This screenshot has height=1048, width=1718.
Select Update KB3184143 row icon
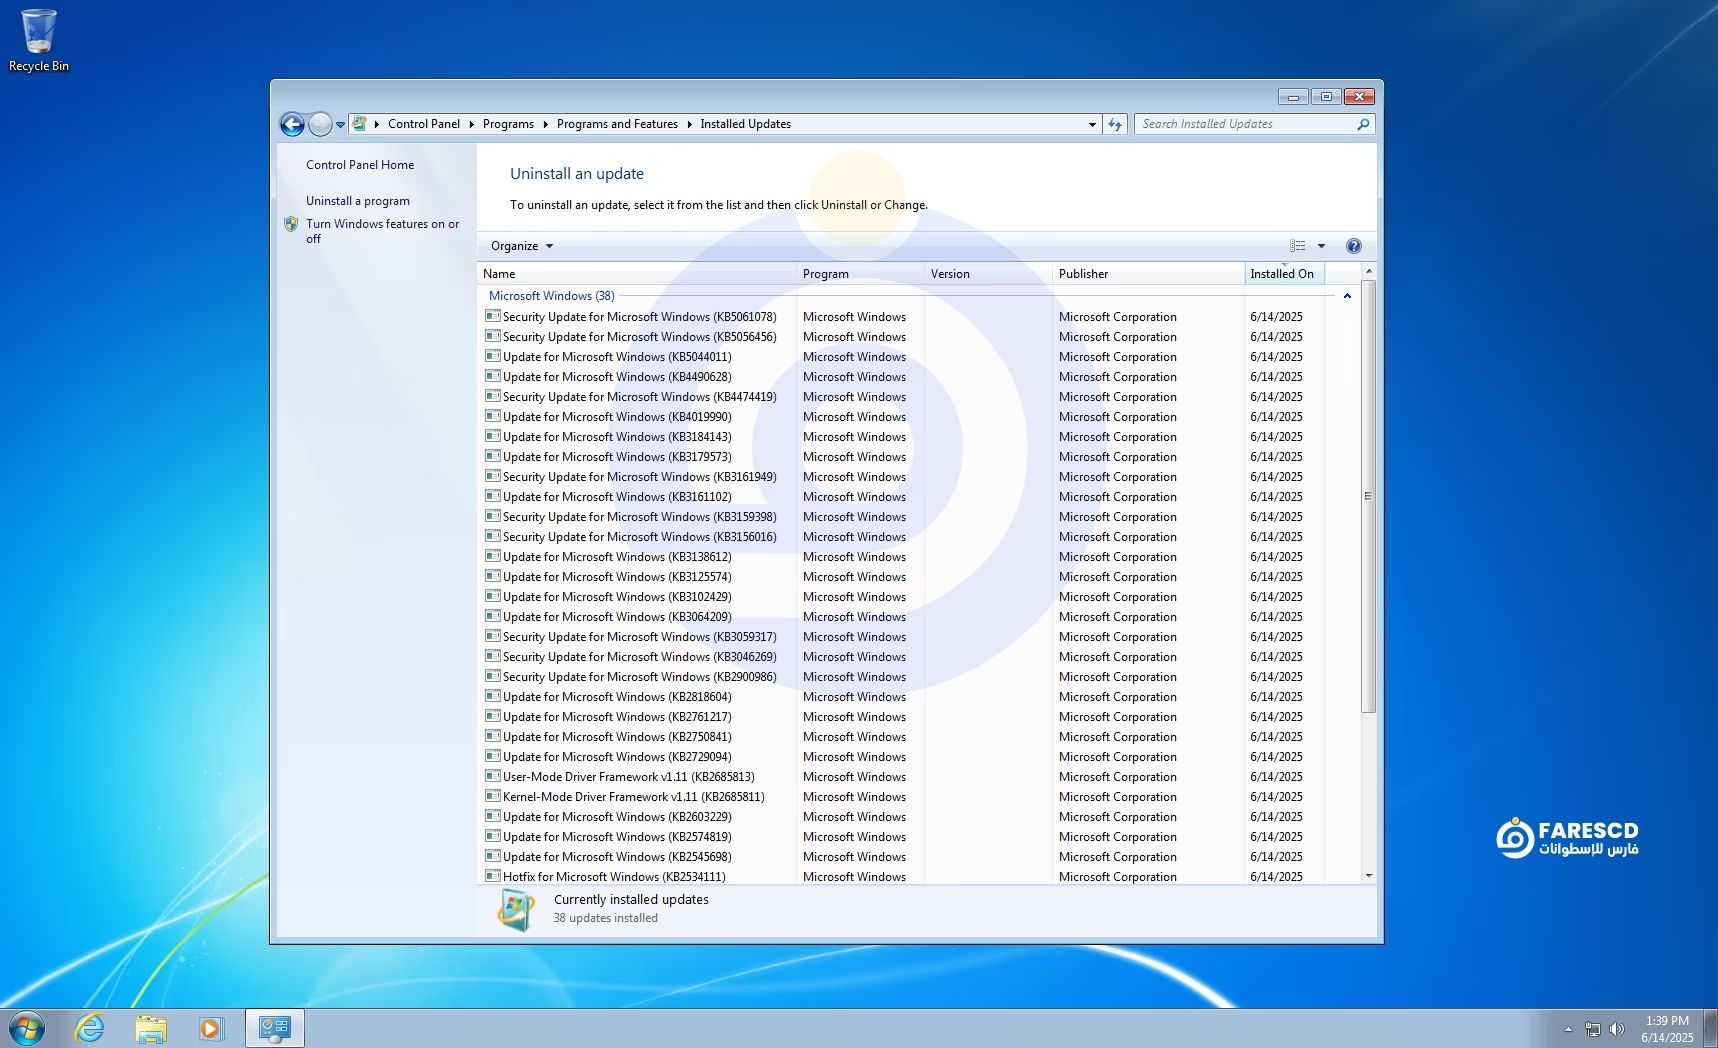point(492,436)
